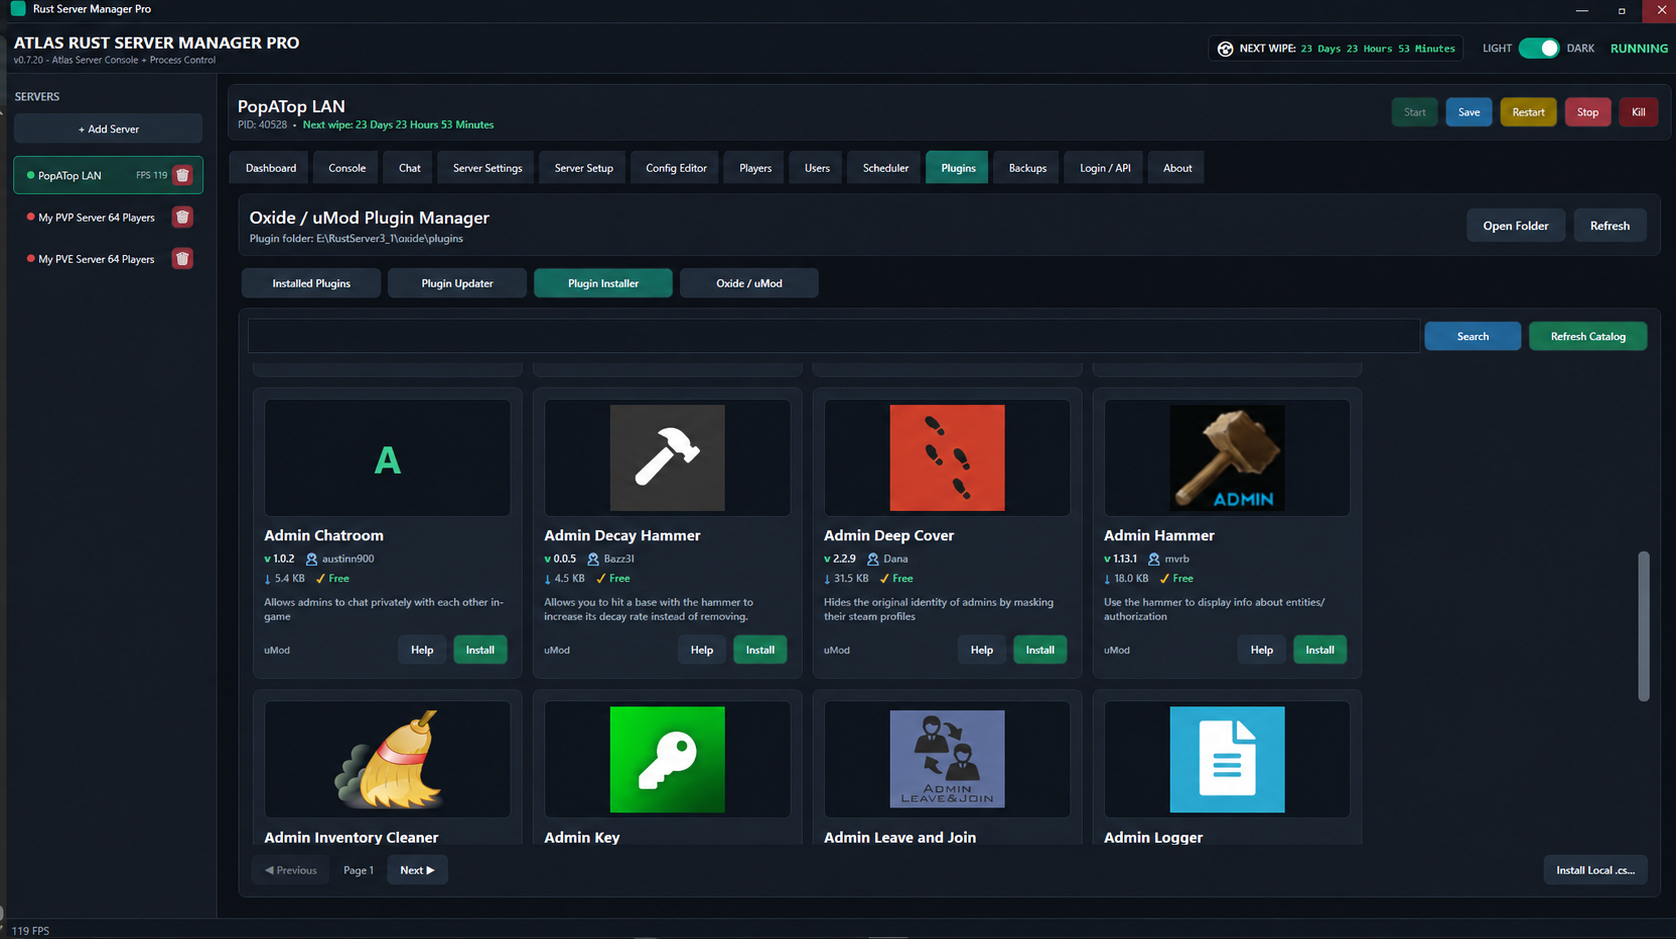
Task: Open the plugins folder
Action: click(x=1515, y=226)
